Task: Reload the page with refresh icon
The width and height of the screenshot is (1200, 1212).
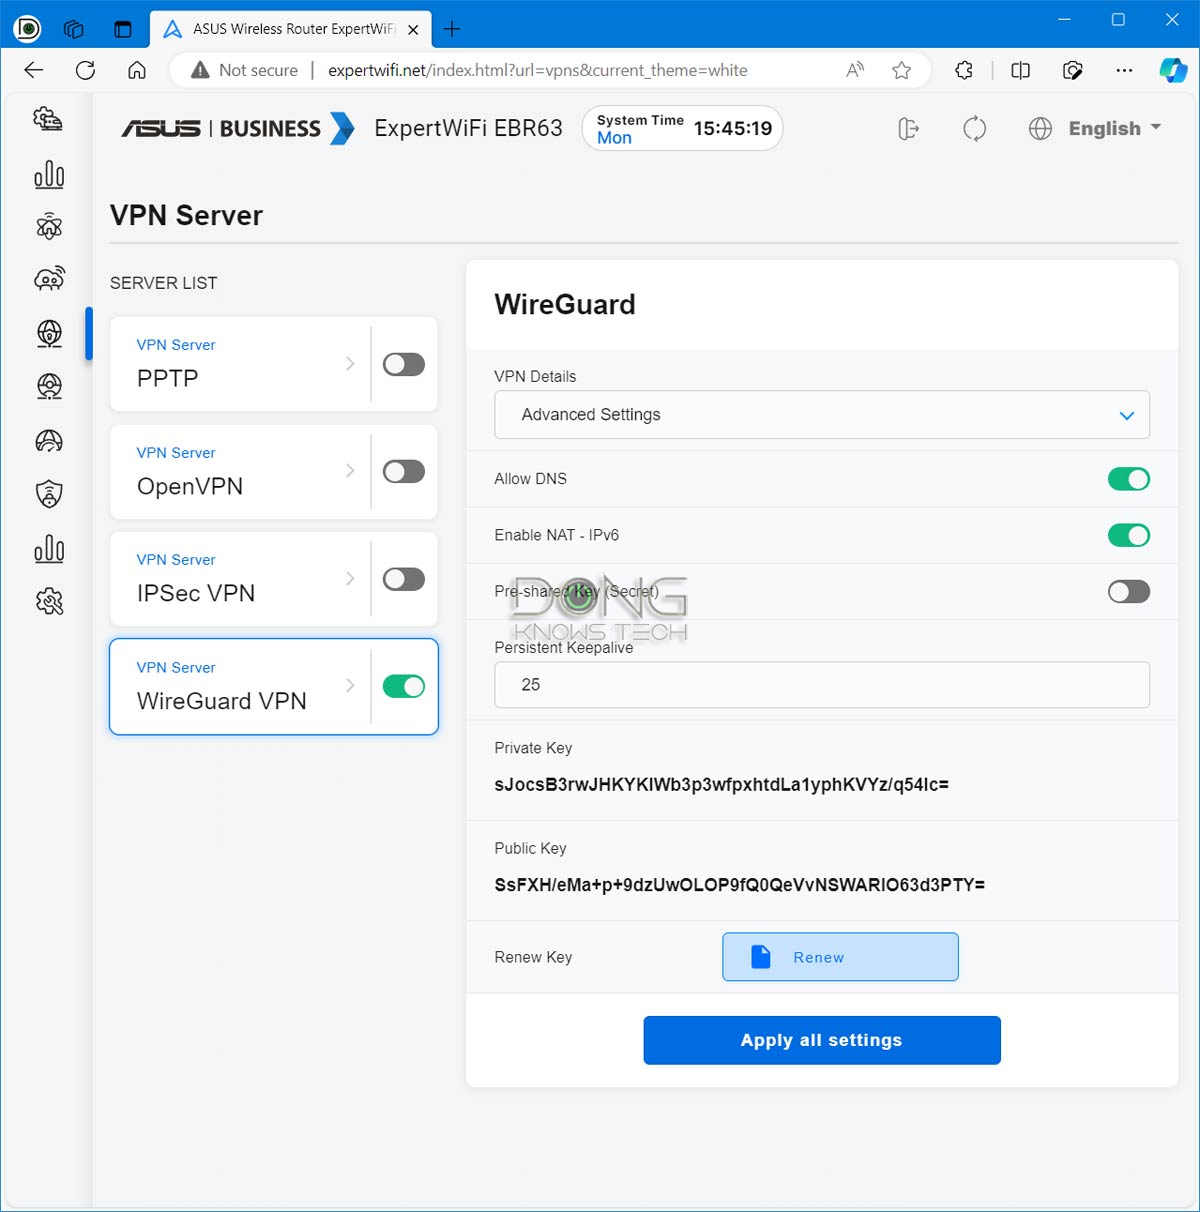Action: [86, 70]
